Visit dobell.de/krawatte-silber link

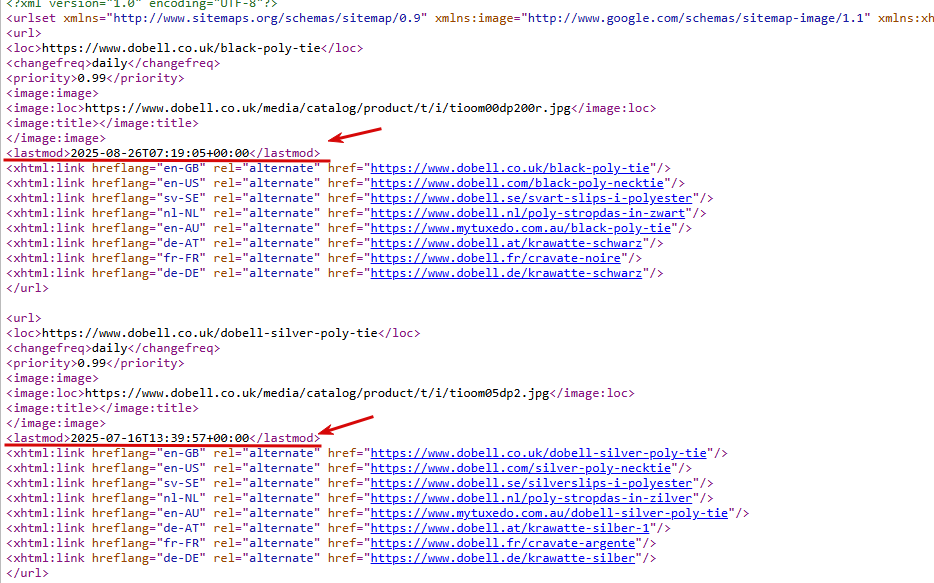[x=503, y=558]
